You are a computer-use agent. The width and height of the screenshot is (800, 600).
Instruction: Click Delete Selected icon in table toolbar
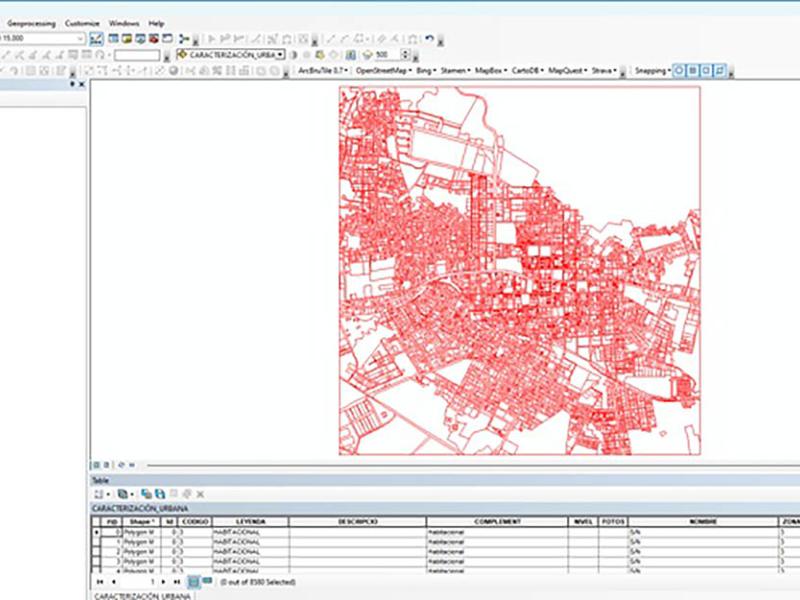click(200, 494)
